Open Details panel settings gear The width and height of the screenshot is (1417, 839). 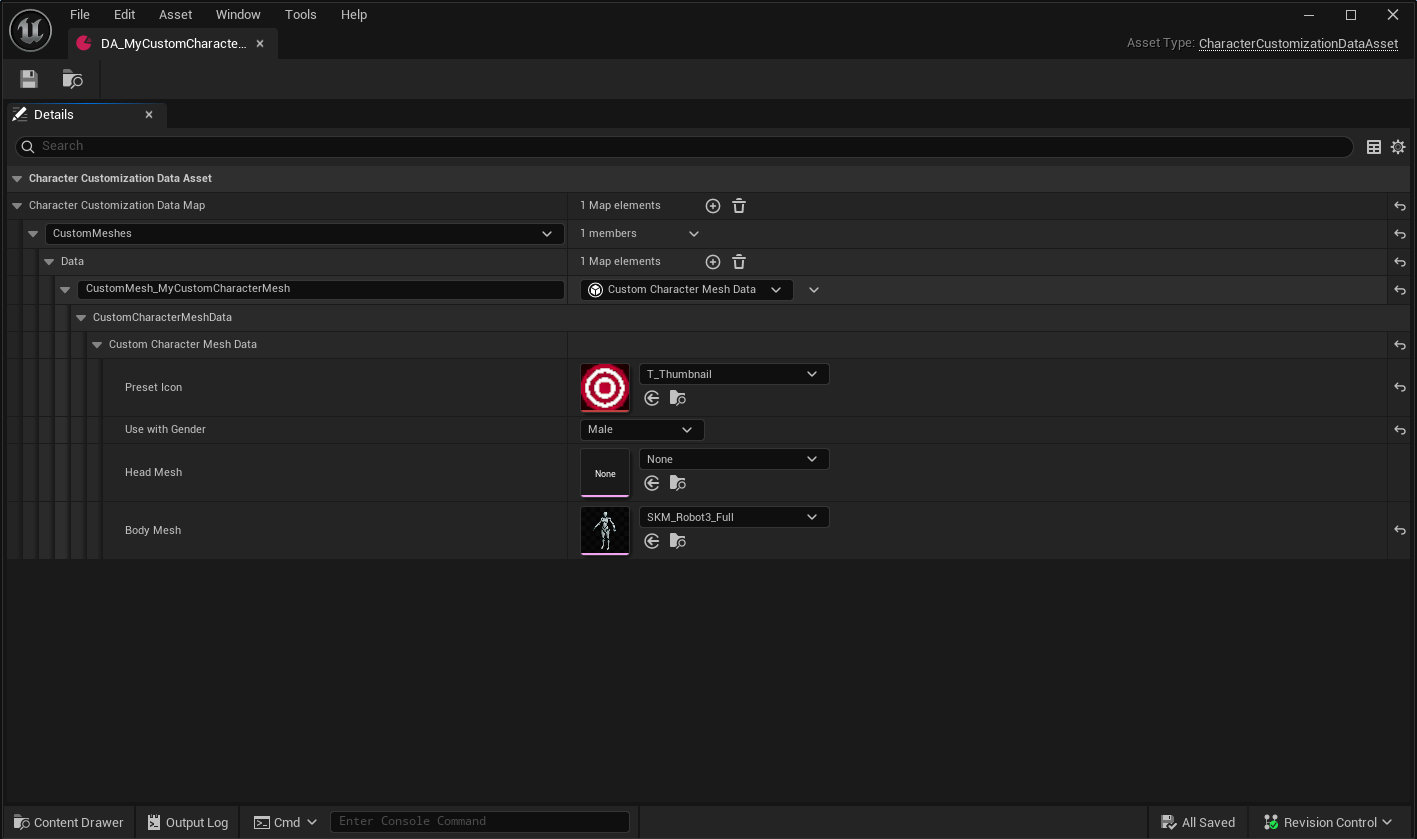pyautogui.click(x=1398, y=147)
